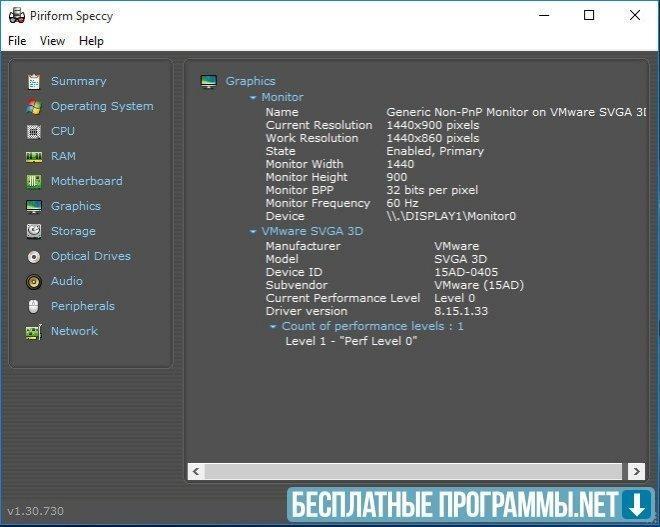Click the Speccy app icon in title bar
This screenshot has height=527, width=660.
17,16
